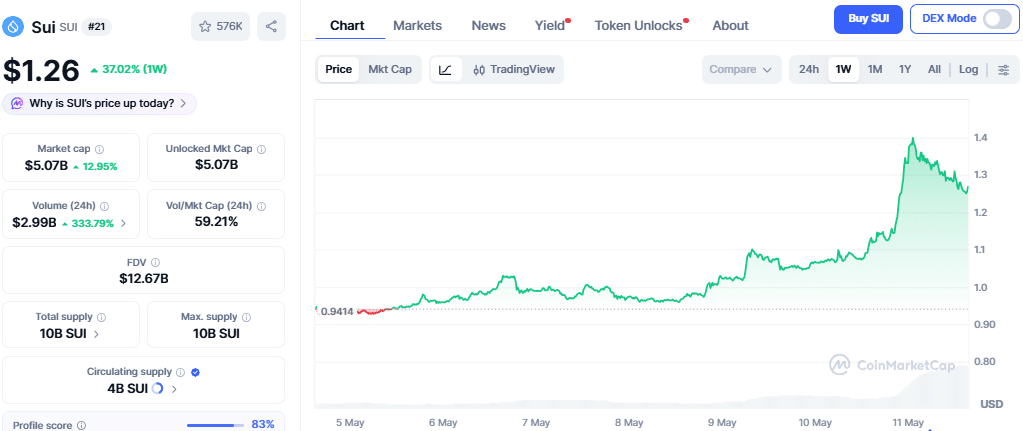Switch chart to Mkt Cap view
Viewport: 1023px width, 431px height.
[x=390, y=69]
